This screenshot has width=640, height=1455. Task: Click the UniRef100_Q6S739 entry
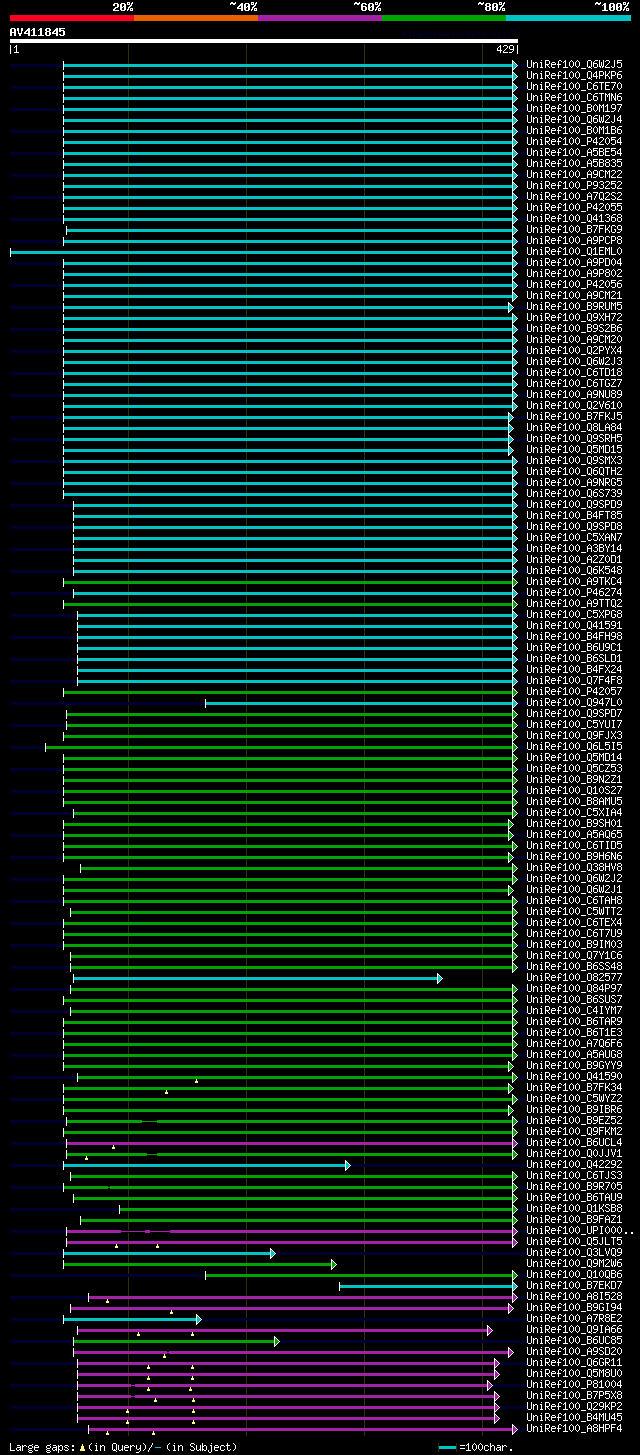coord(574,493)
